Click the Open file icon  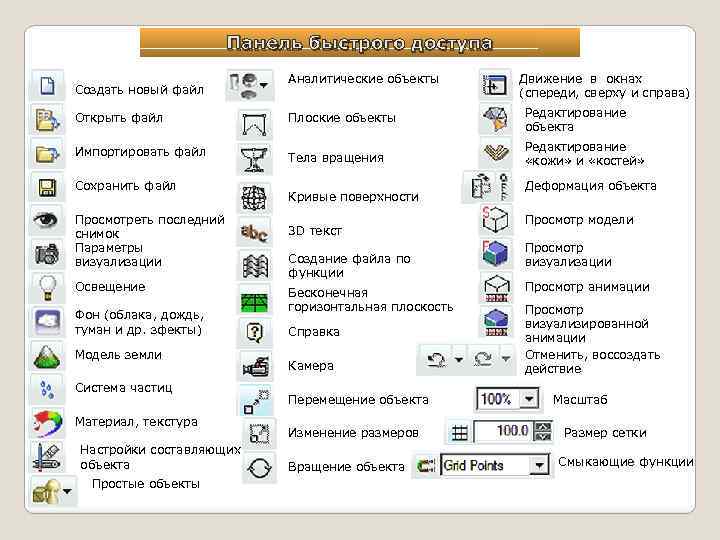[x=47, y=119]
